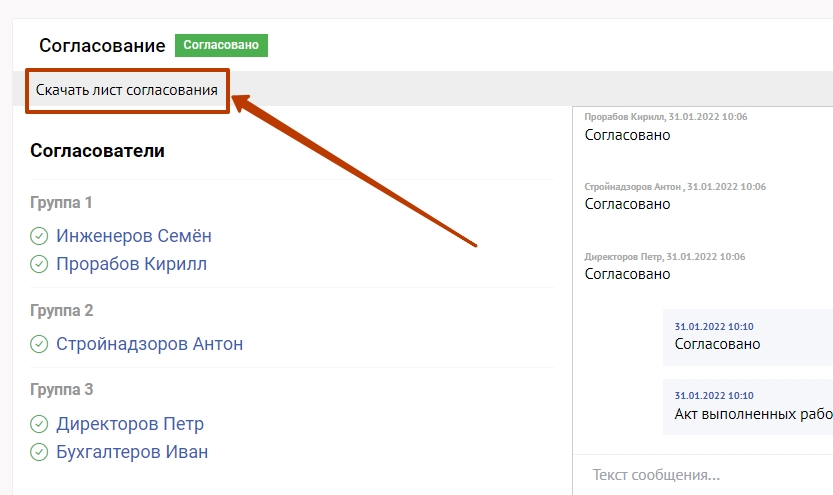
Task: Open approver Стройнадзоров Антон's profile link
Action: click(149, 345)
